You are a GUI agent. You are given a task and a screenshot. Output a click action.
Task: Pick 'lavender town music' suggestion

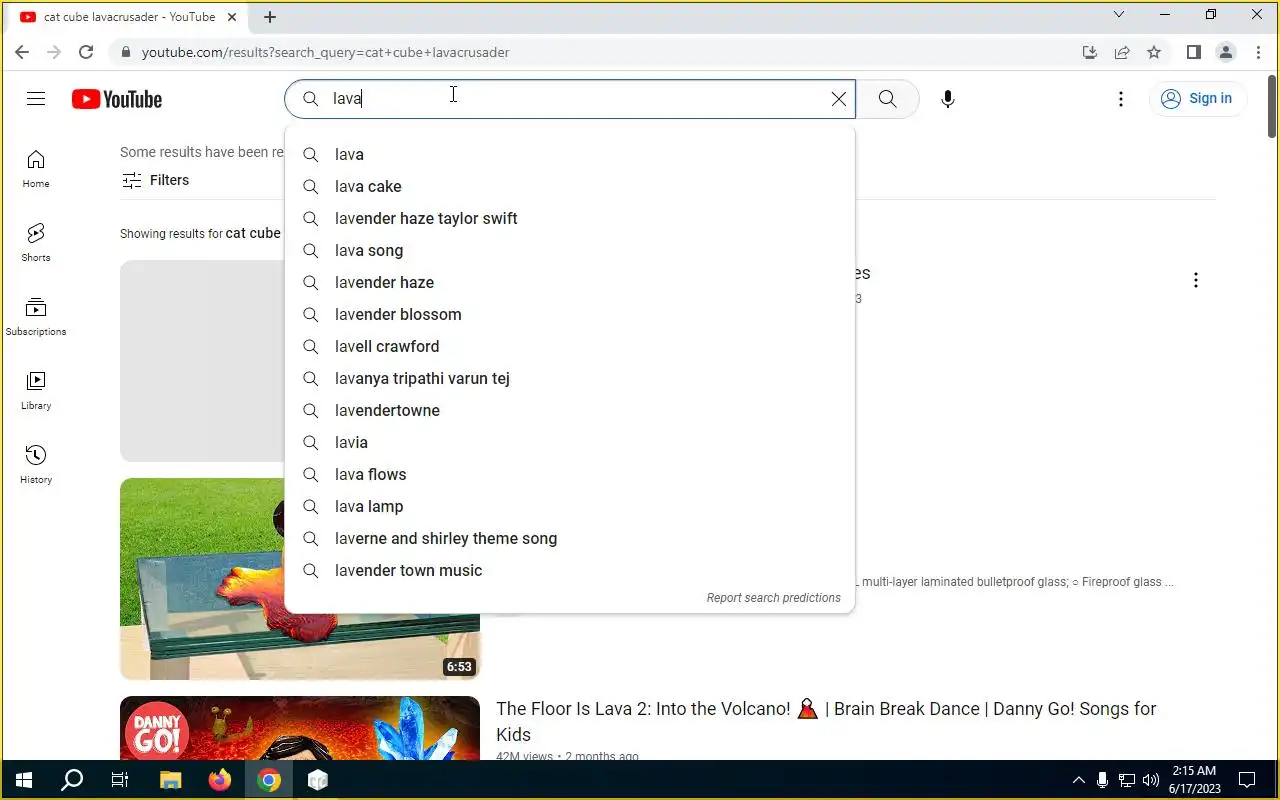(x=570, y=570)
